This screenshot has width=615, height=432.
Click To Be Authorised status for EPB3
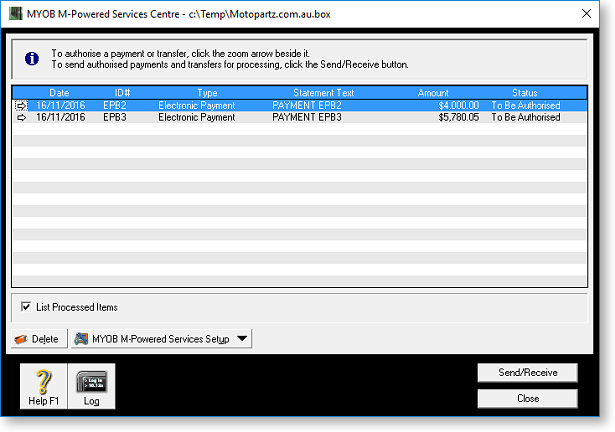click(526, 117)
